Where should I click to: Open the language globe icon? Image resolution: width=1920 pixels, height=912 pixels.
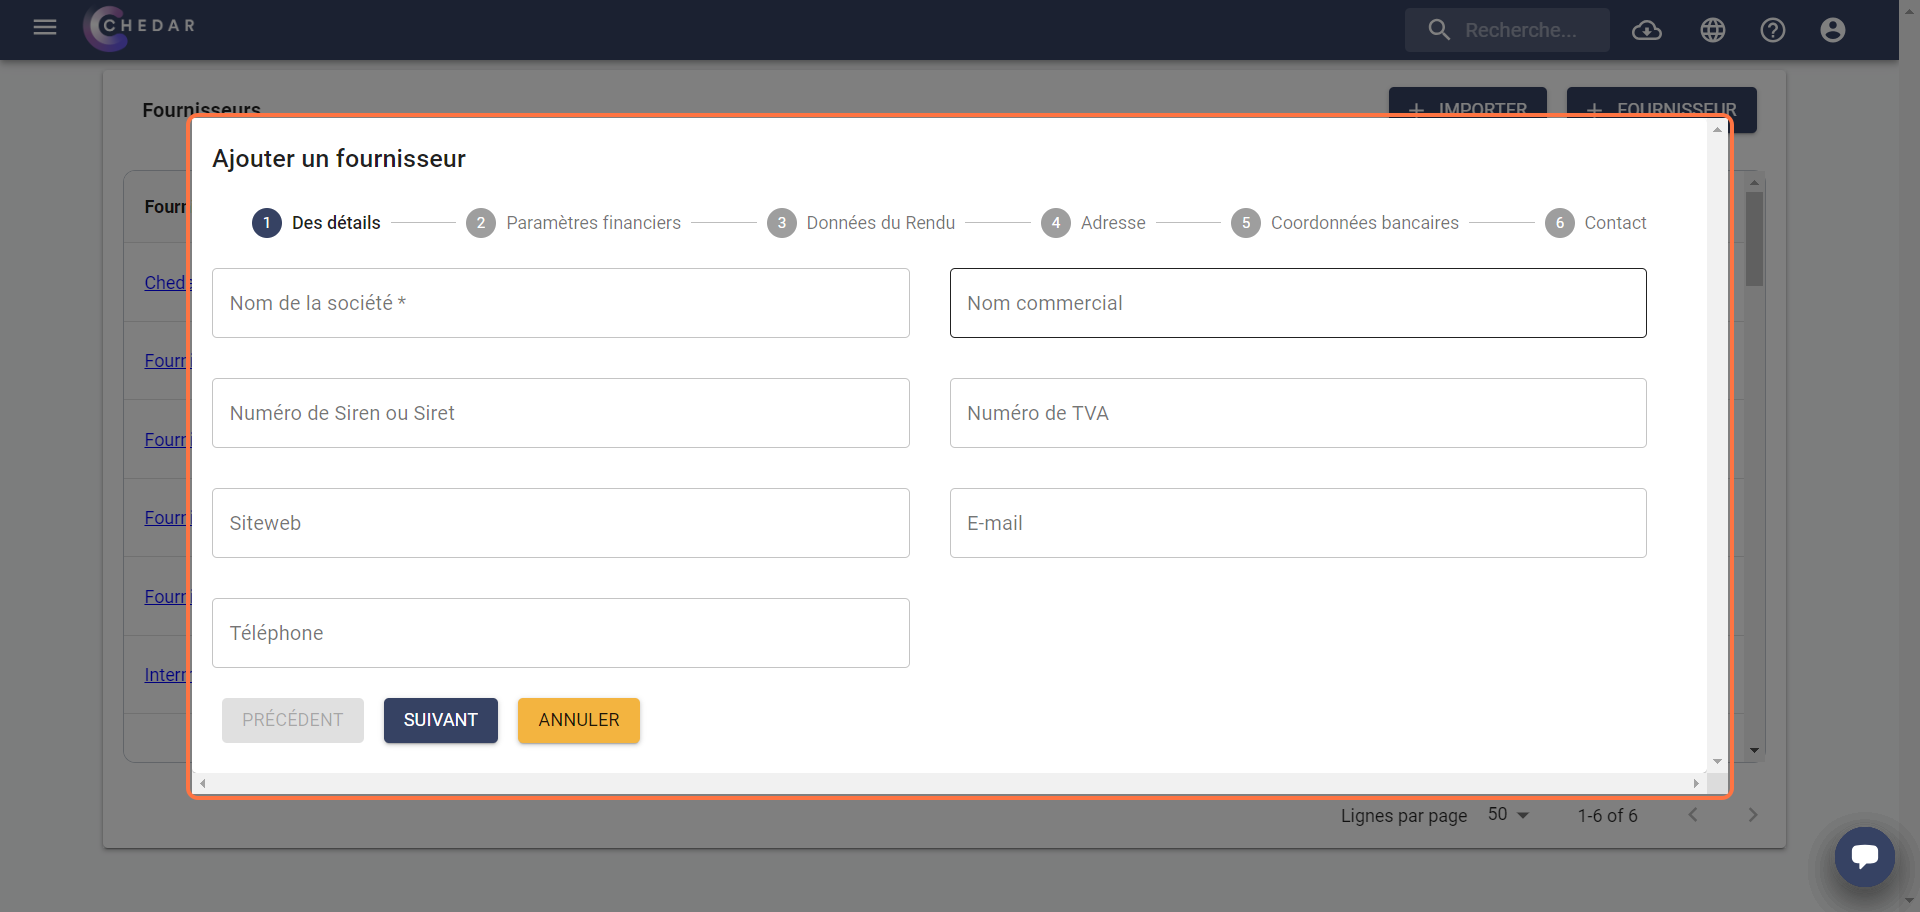pos(1713,30)
